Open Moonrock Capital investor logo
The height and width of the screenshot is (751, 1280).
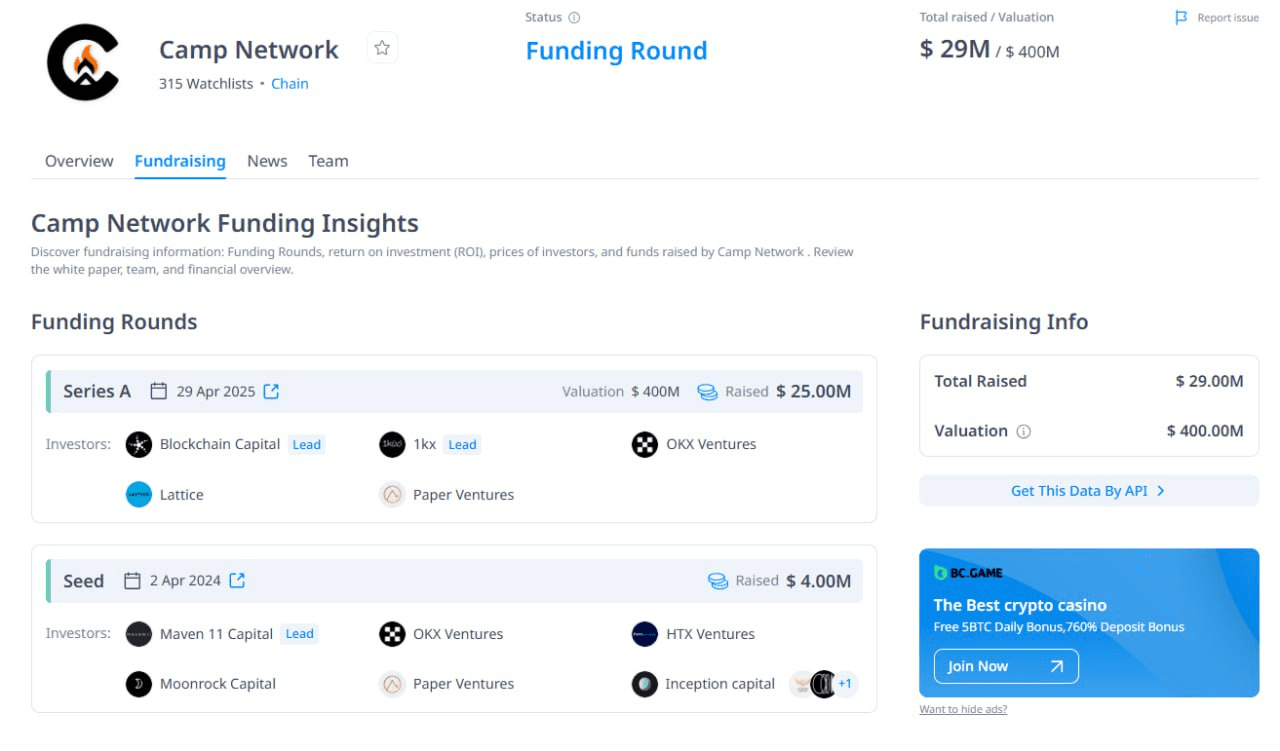tap(139, 684)
